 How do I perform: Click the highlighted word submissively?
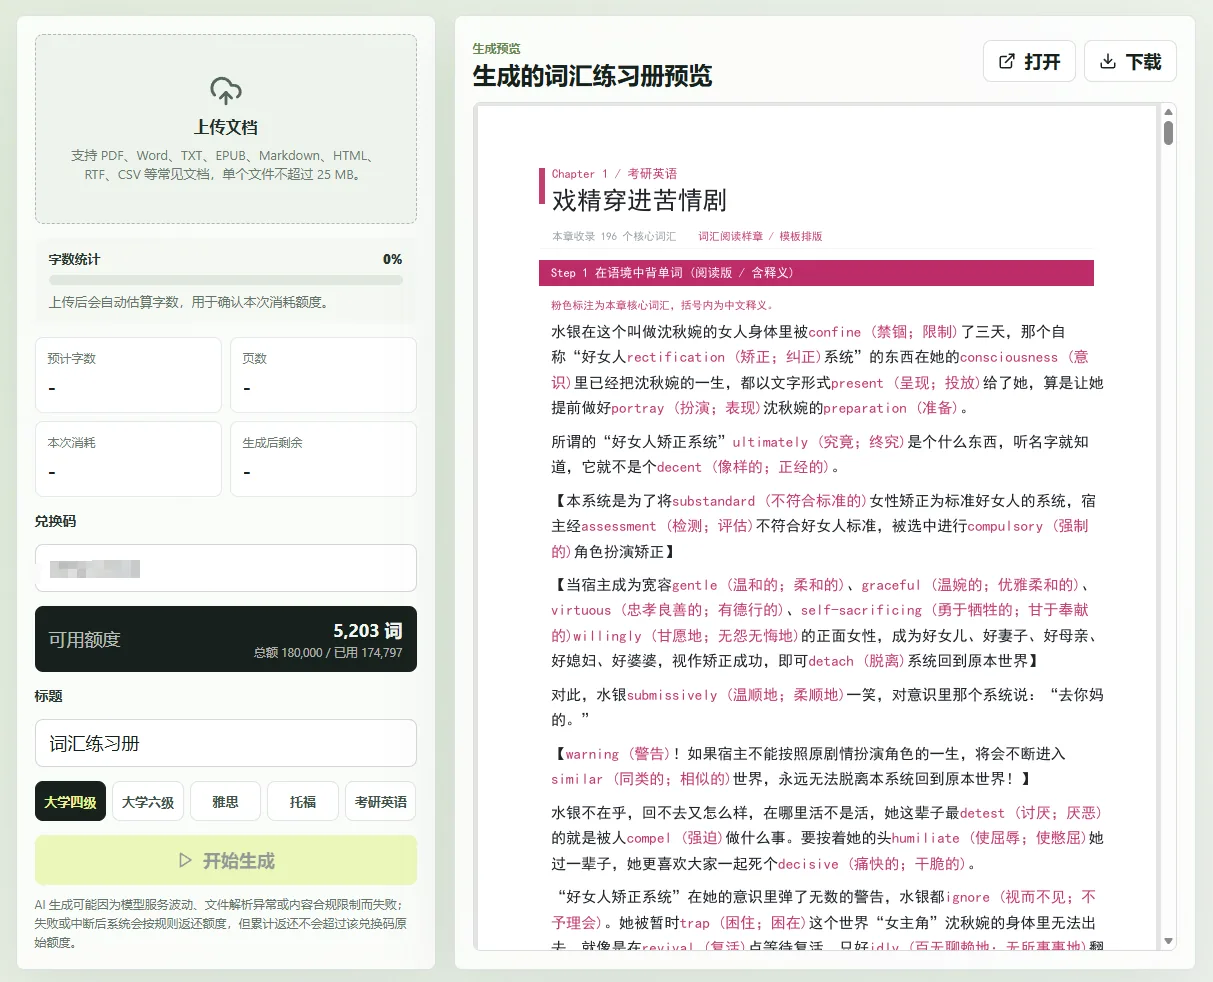point(672,695)
